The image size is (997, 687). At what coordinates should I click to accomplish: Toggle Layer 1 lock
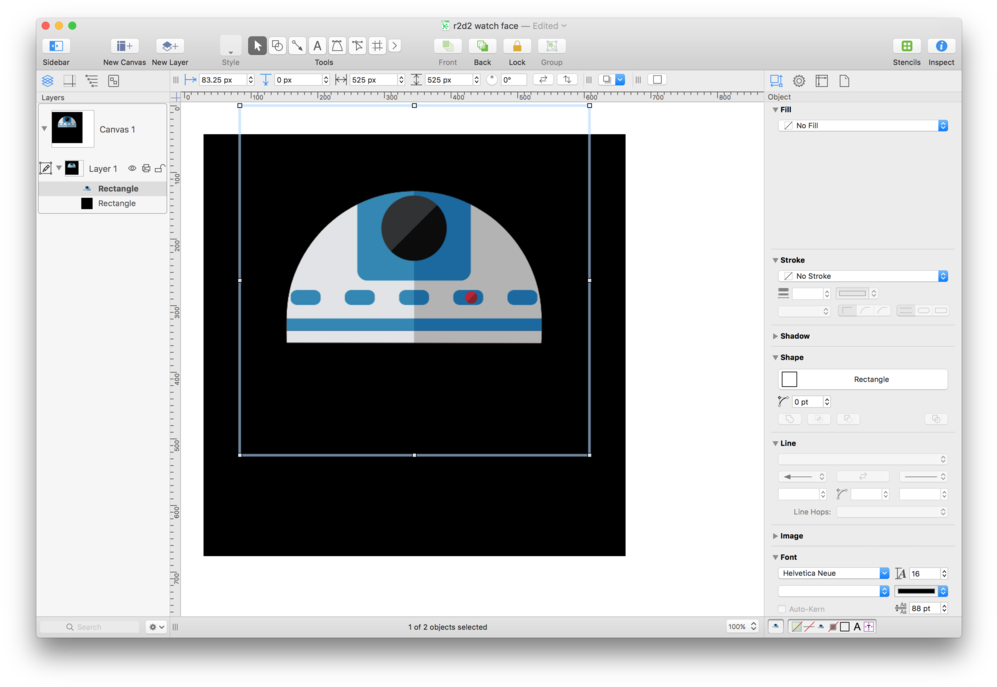[x=160, y=169]
